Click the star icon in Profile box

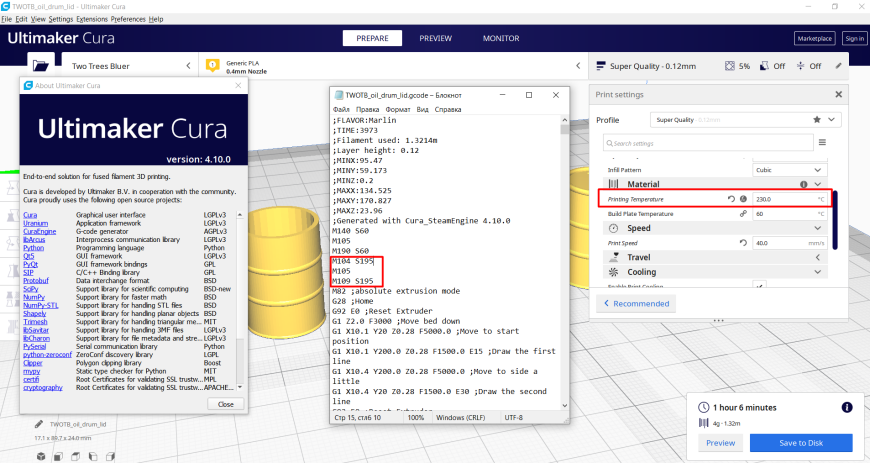coord(817,119)
